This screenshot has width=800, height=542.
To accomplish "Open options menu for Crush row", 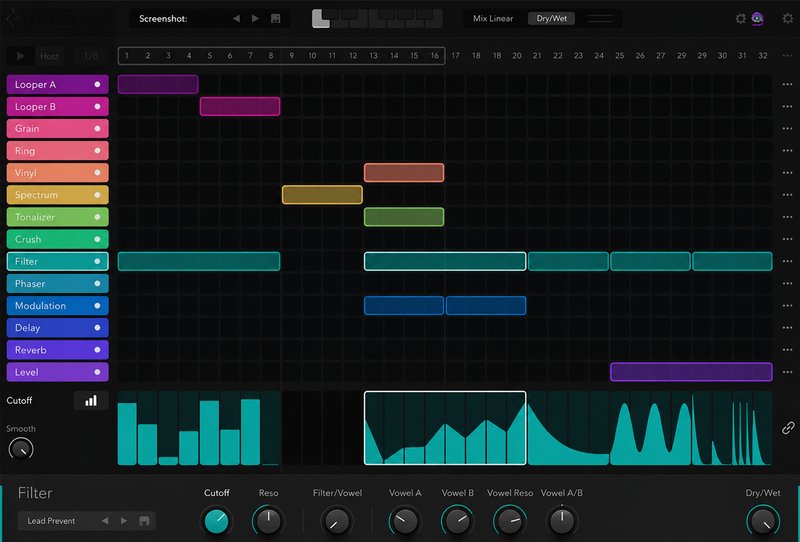I will [x=787, y=239].
